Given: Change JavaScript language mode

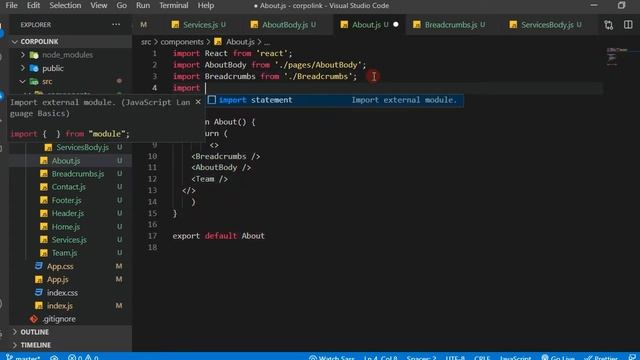Looking at the screenshot, I should click(x=516, y=357).
